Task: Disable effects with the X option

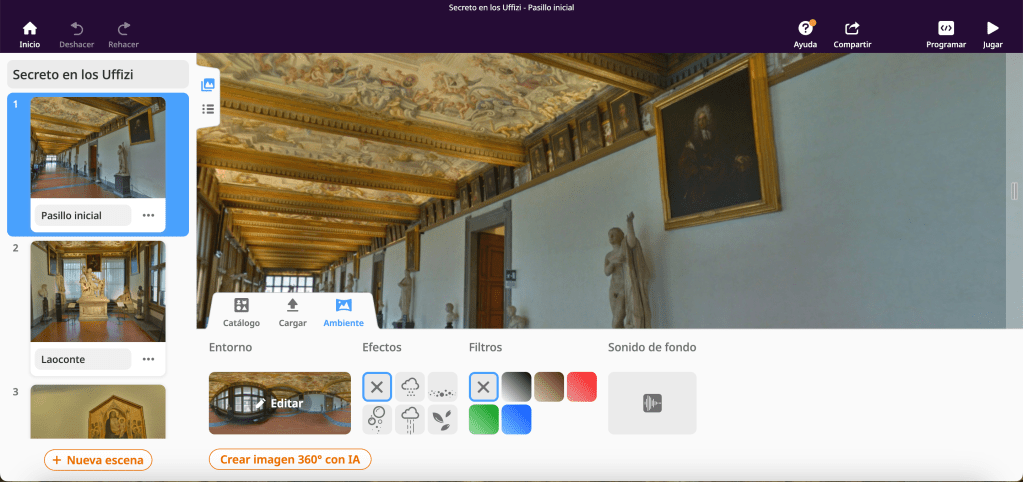Action: pos(377,387)
